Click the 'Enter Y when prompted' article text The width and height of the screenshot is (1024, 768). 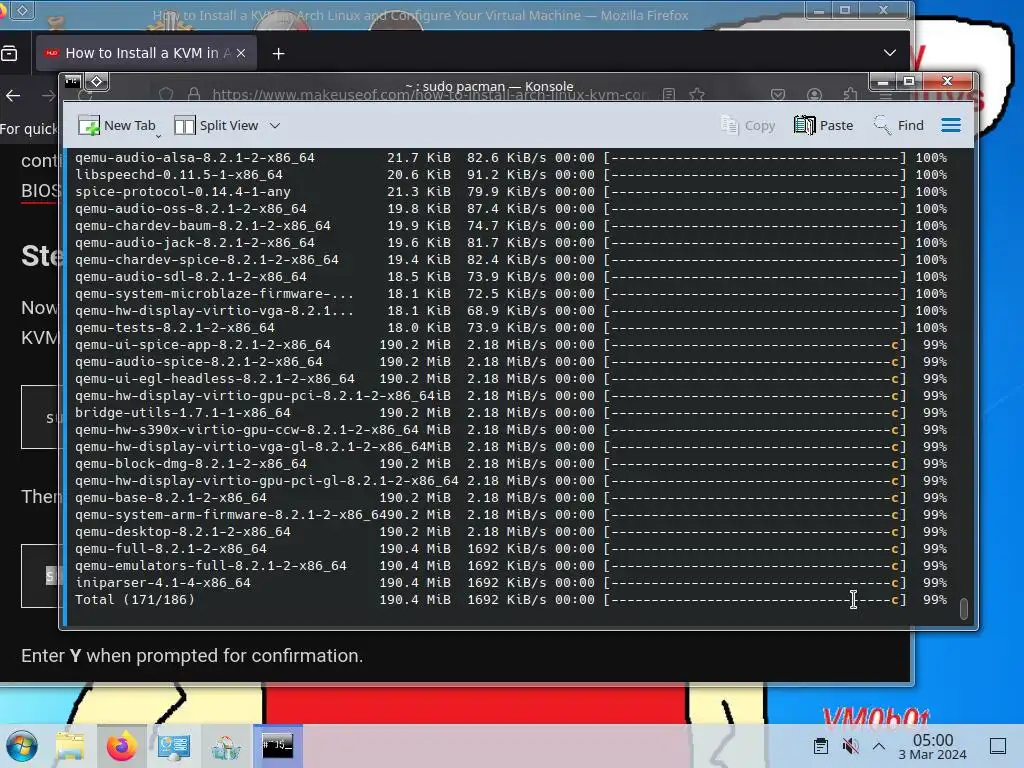pyautogui.click(x=192, y=656)
